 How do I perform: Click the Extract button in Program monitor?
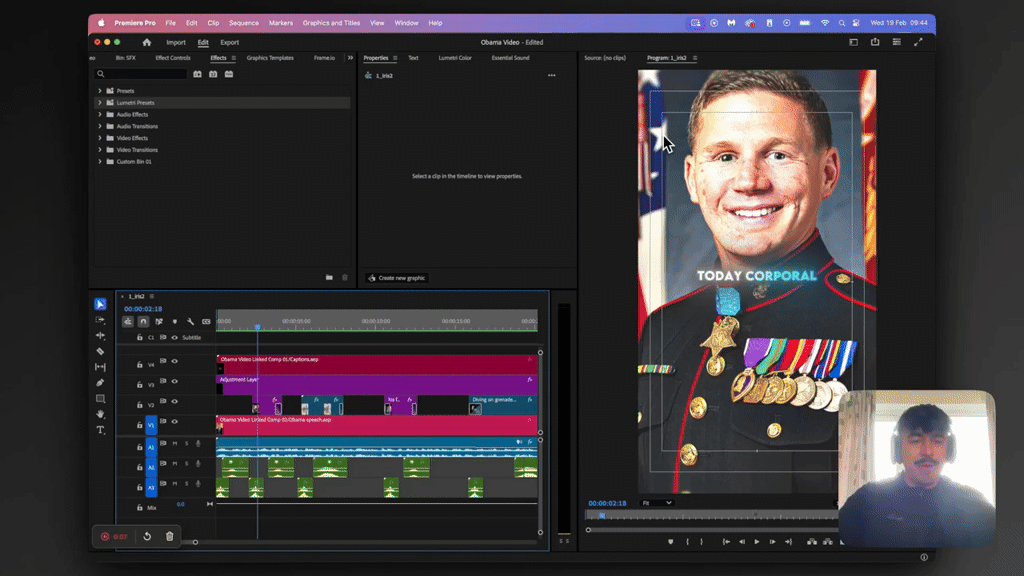tap(827, 541)
